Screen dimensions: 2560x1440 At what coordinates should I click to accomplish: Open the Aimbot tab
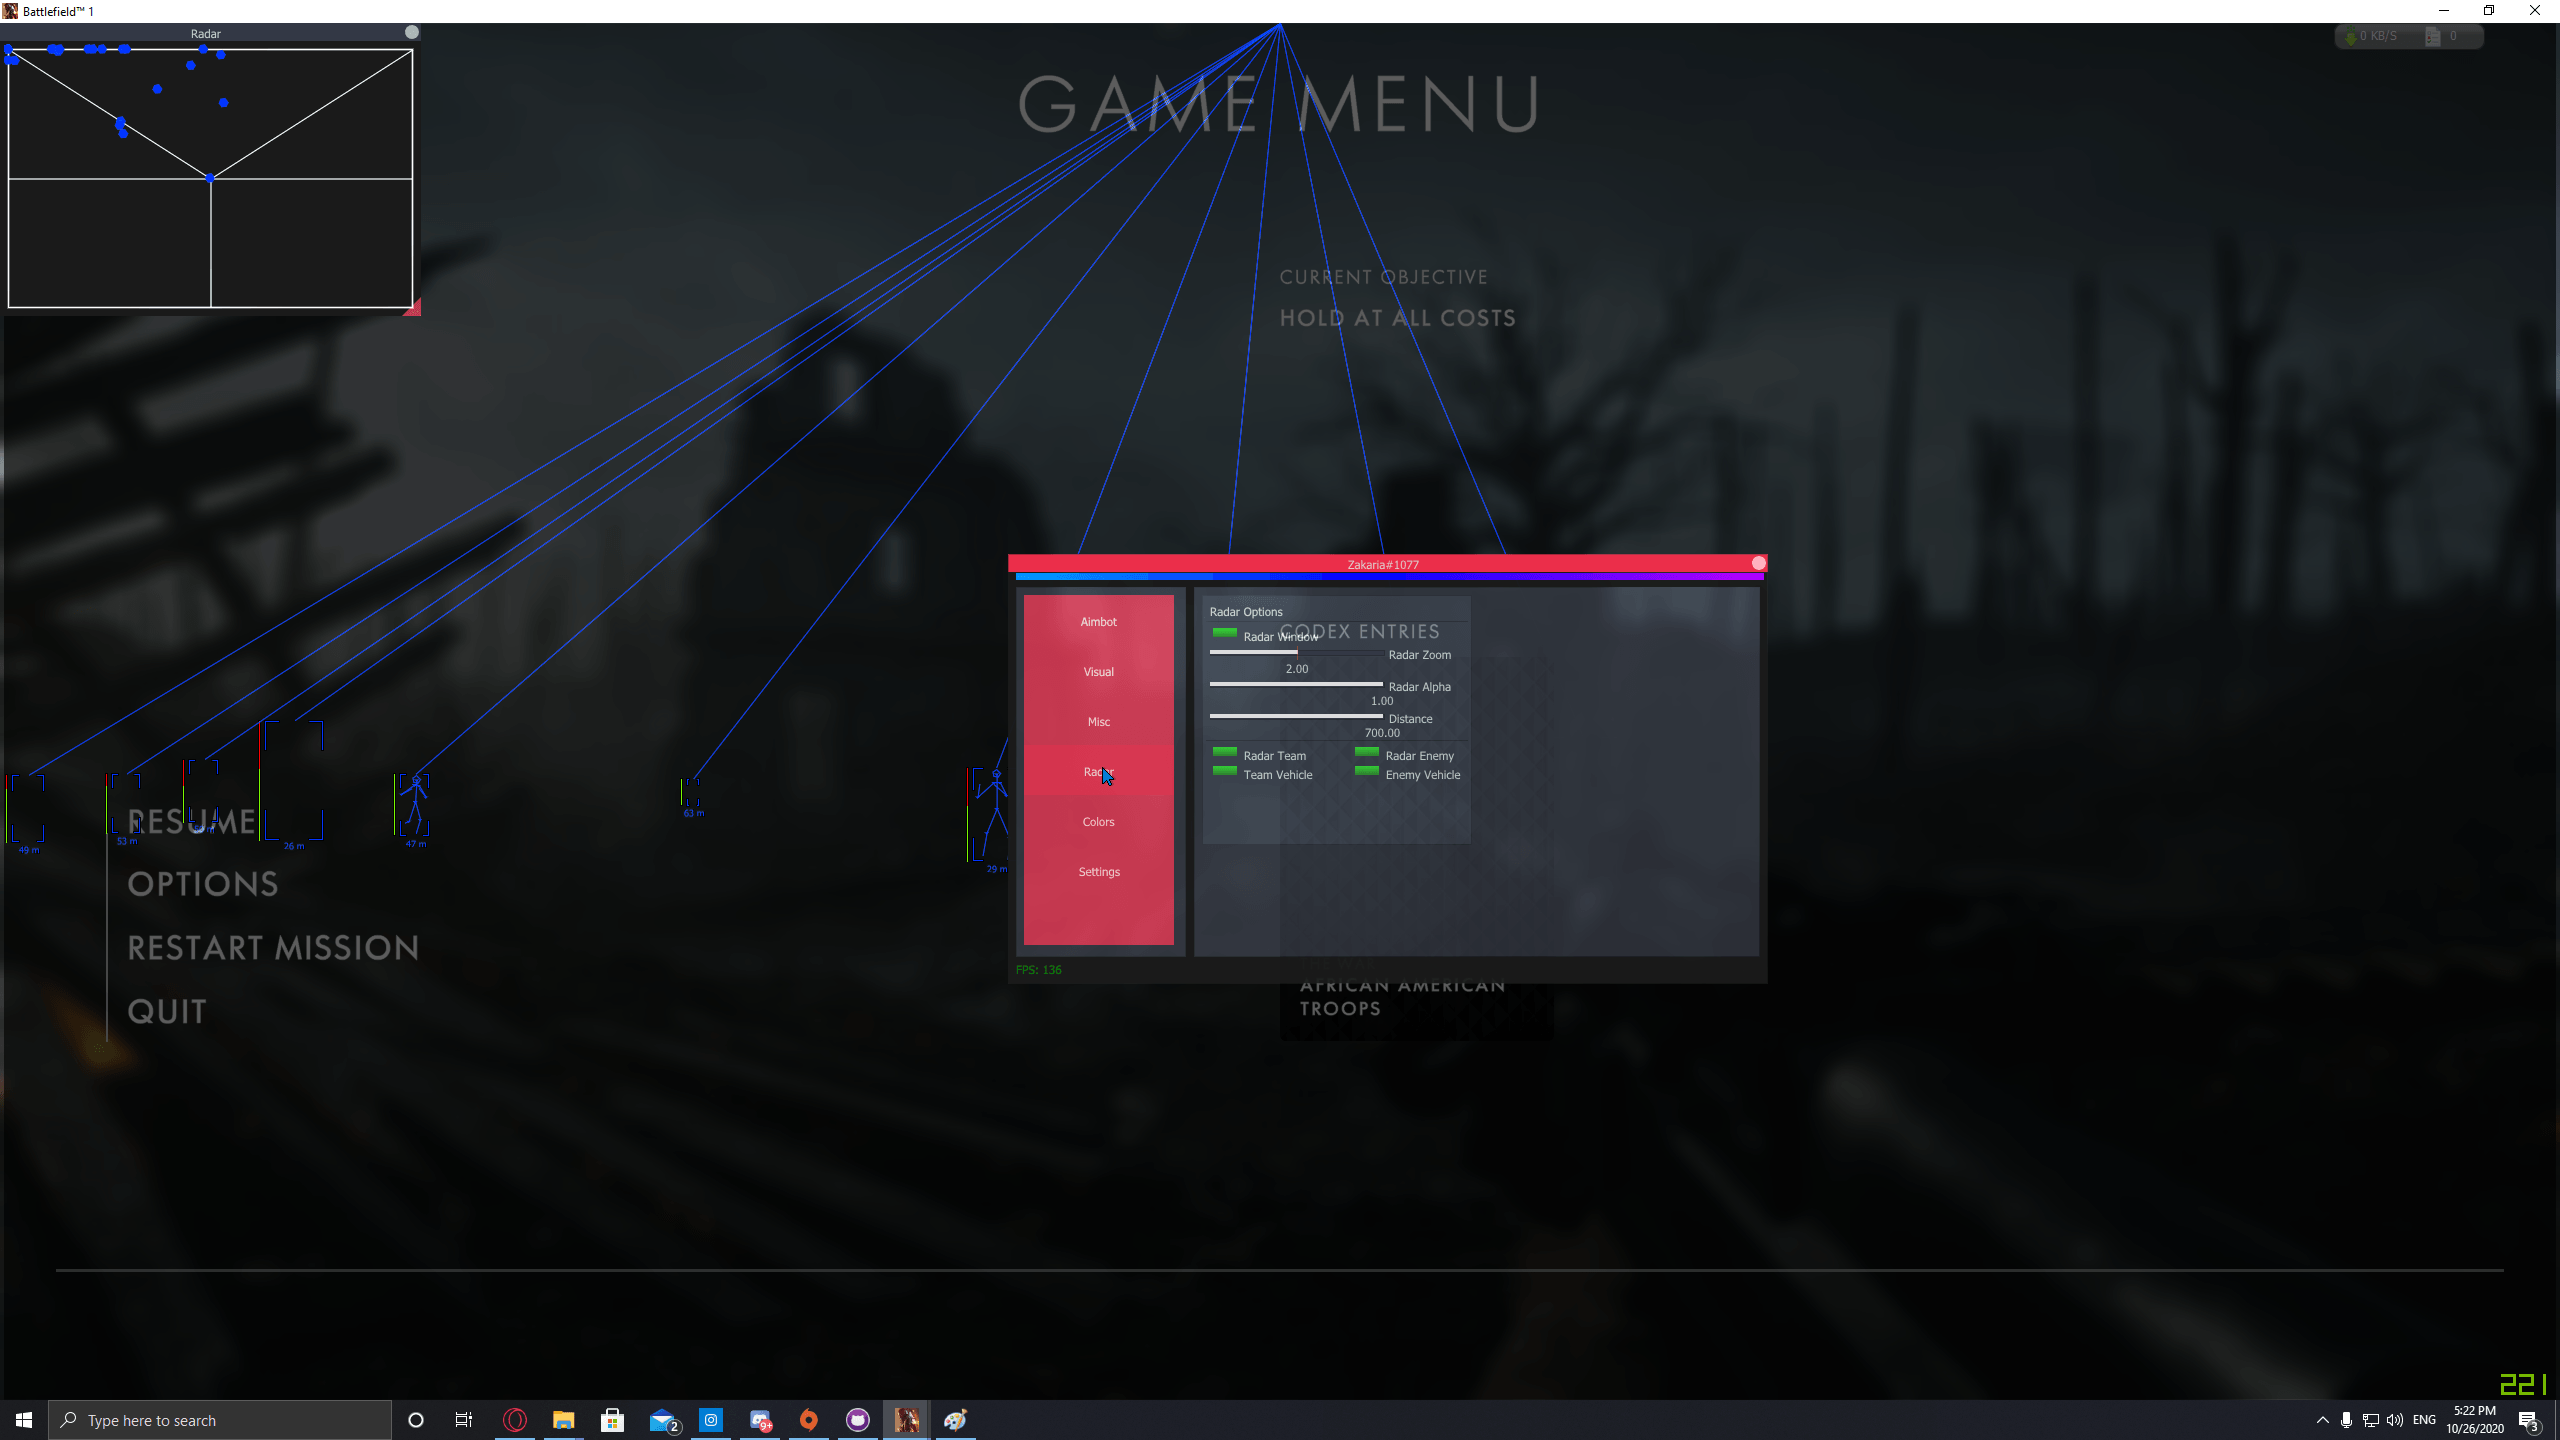pos(1098,622)
